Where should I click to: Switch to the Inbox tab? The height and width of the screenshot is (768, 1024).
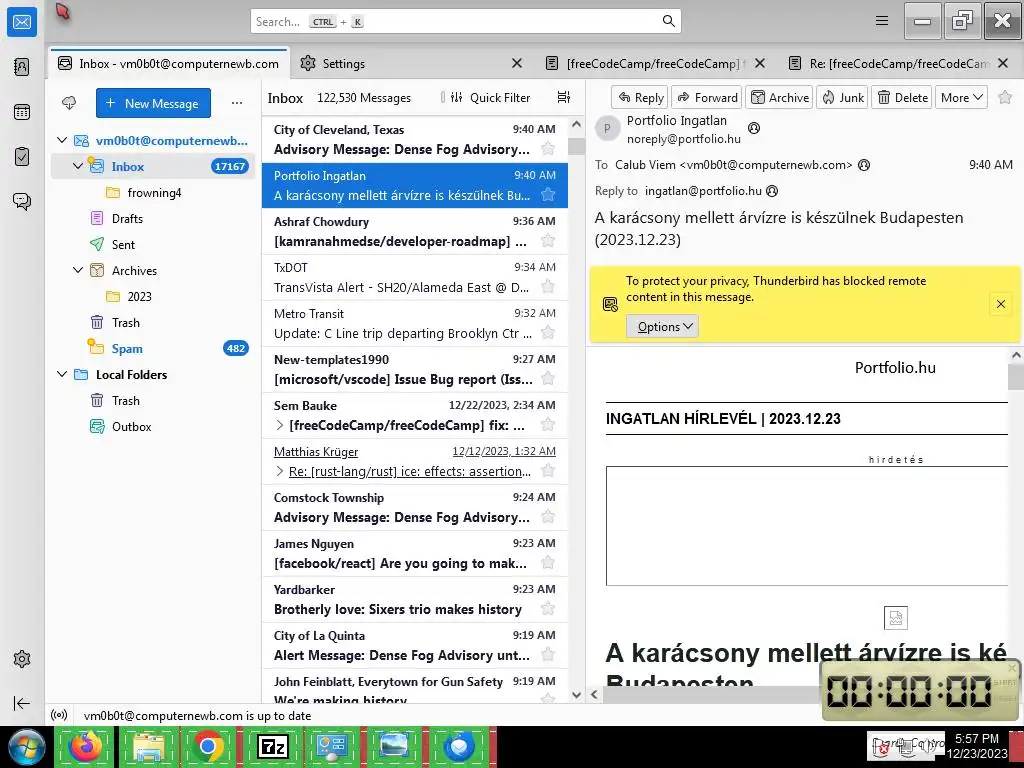coord(168,63)
